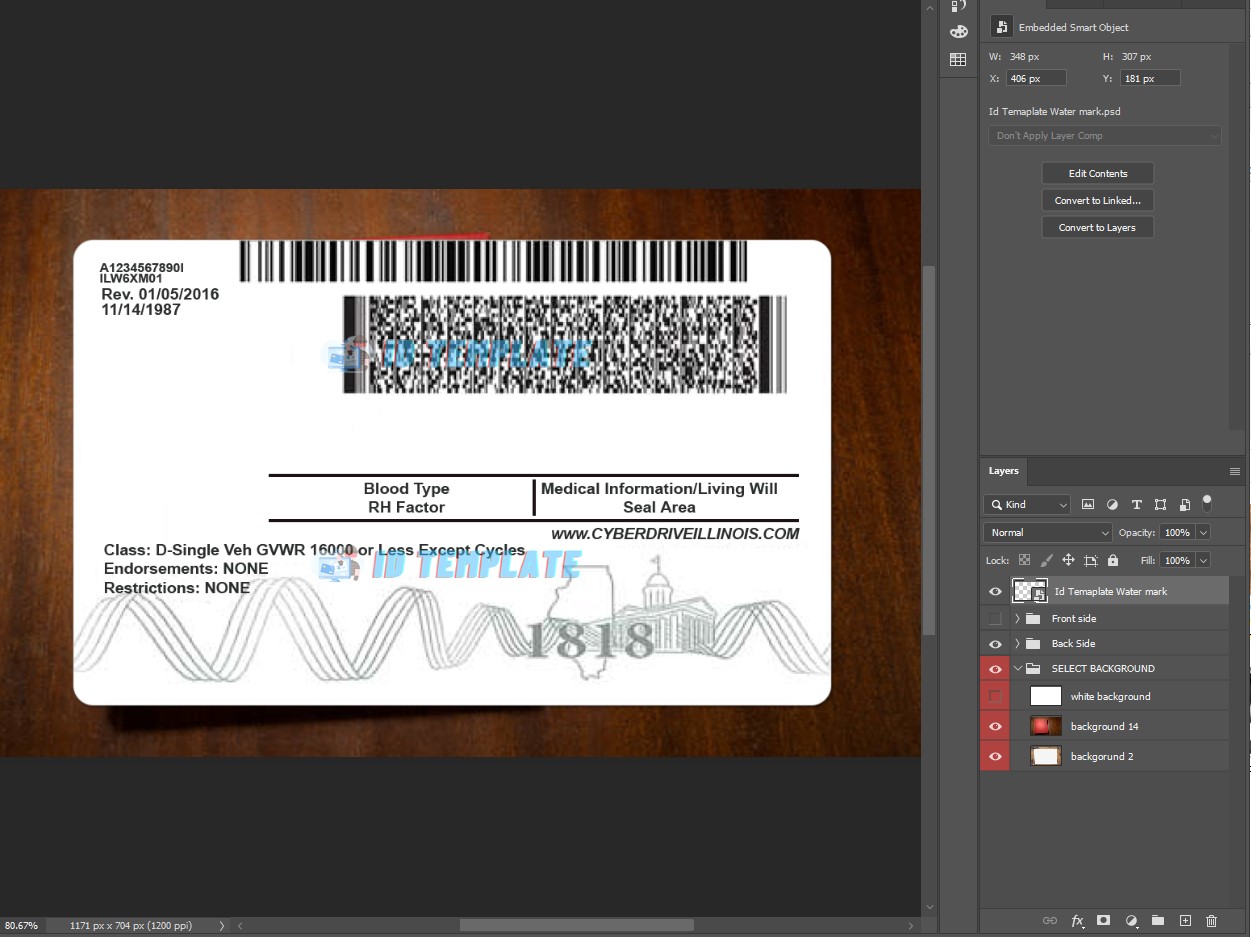Click the Convert to Linked... button
The image size is (1251, 937).
(1098, 200)
